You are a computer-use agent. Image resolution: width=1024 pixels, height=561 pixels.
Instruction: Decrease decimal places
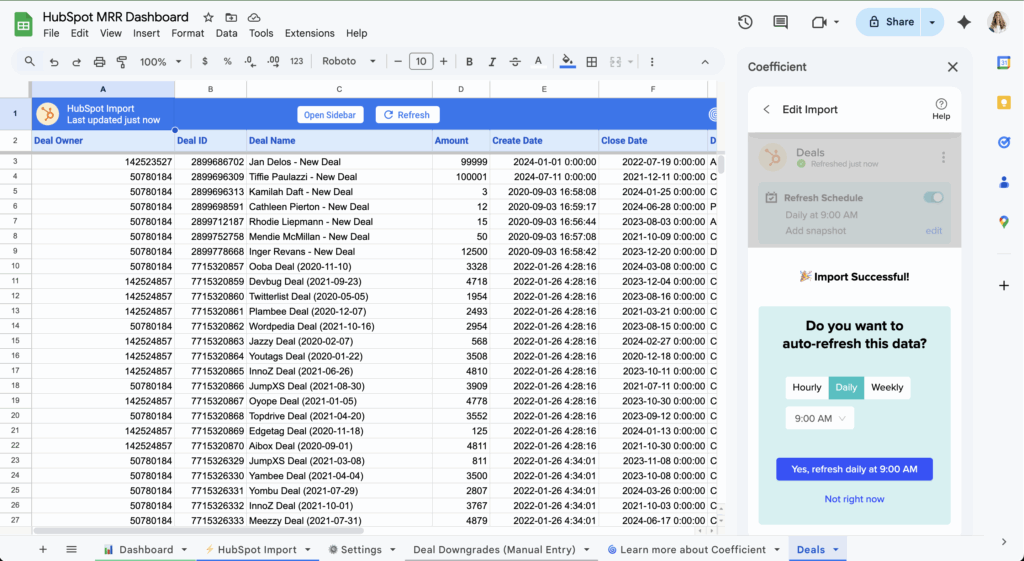250,61
